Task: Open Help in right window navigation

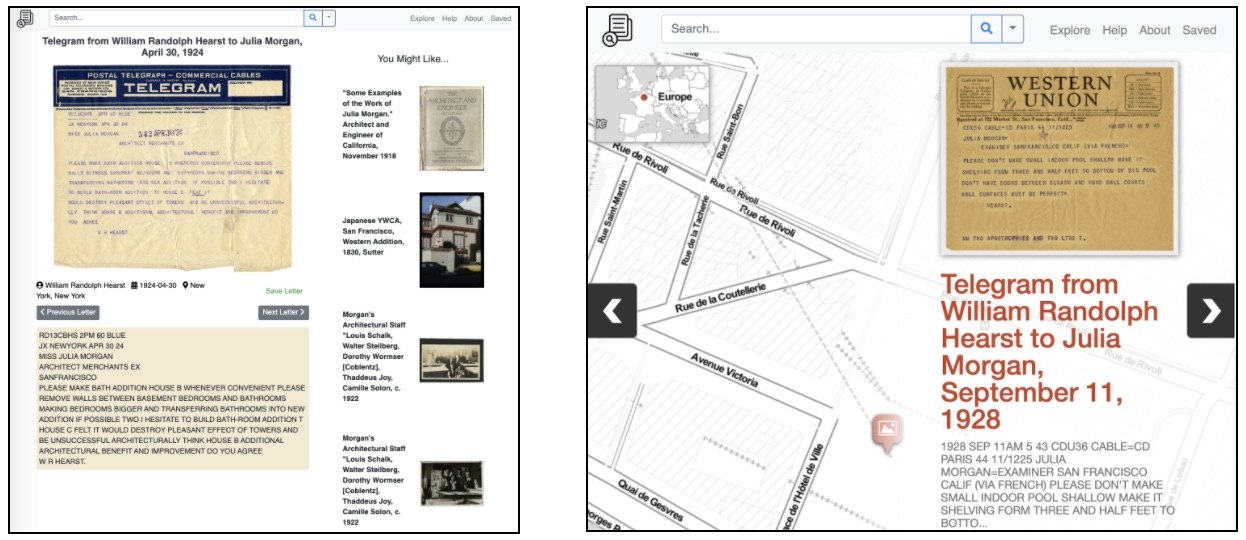Action: point(1115,30)
